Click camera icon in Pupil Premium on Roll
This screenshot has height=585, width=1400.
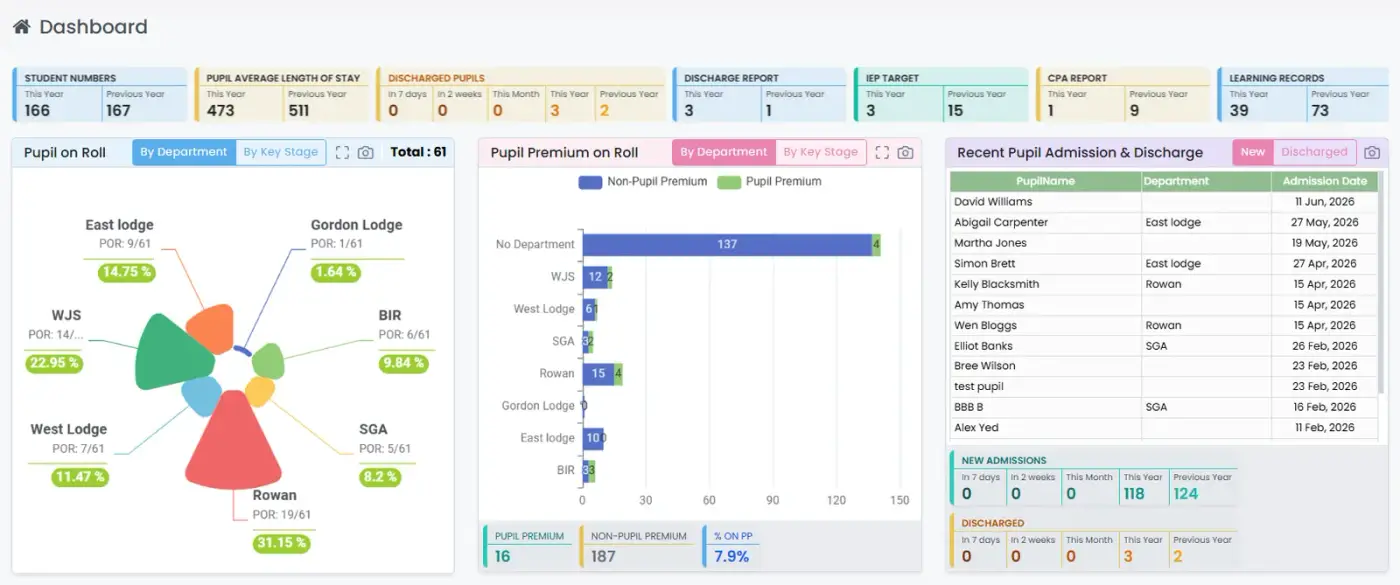point(905,152)
